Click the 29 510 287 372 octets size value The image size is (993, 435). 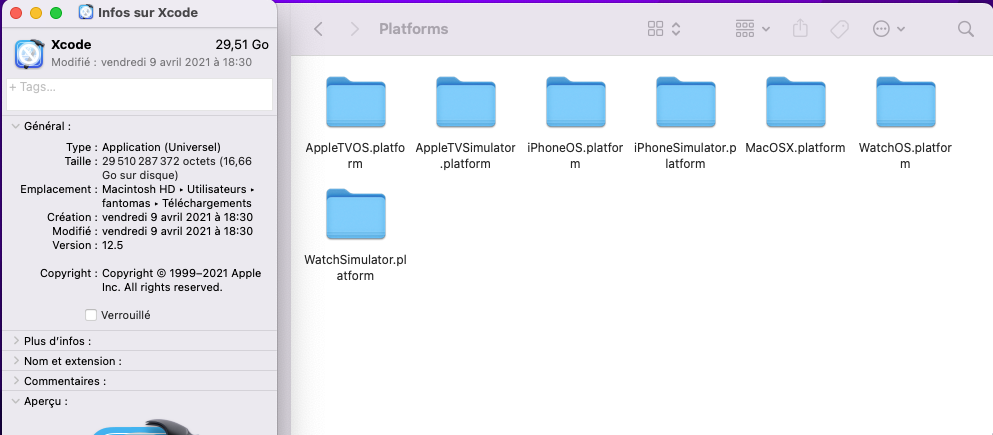[177, 168]
